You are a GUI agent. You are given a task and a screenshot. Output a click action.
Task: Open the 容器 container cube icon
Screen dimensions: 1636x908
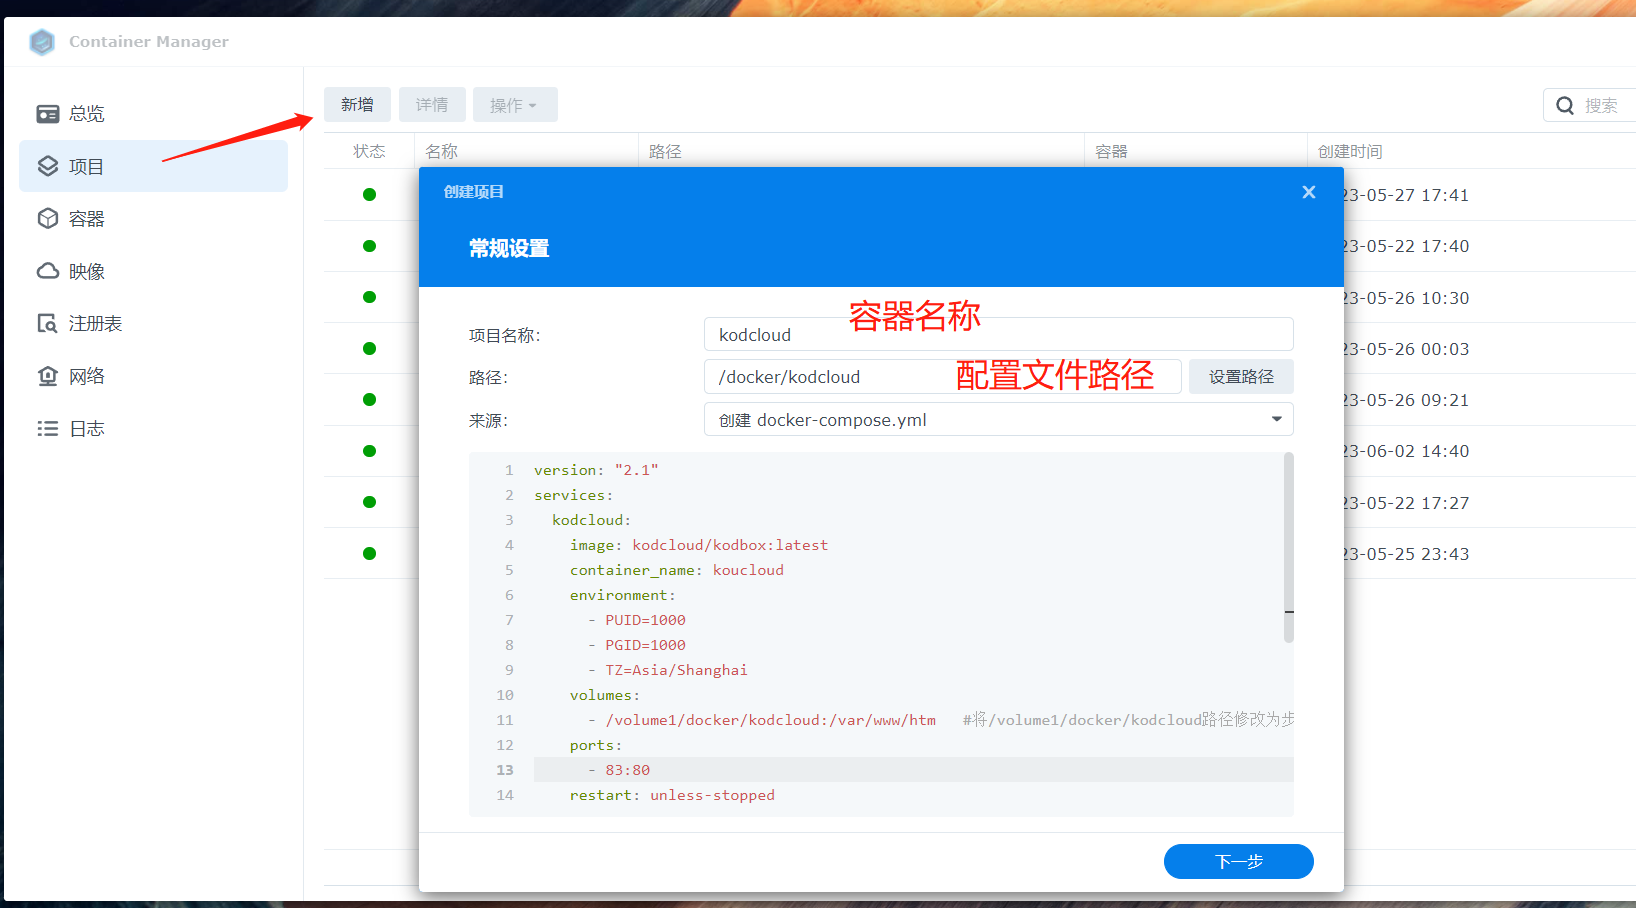[x=47, y=218]
